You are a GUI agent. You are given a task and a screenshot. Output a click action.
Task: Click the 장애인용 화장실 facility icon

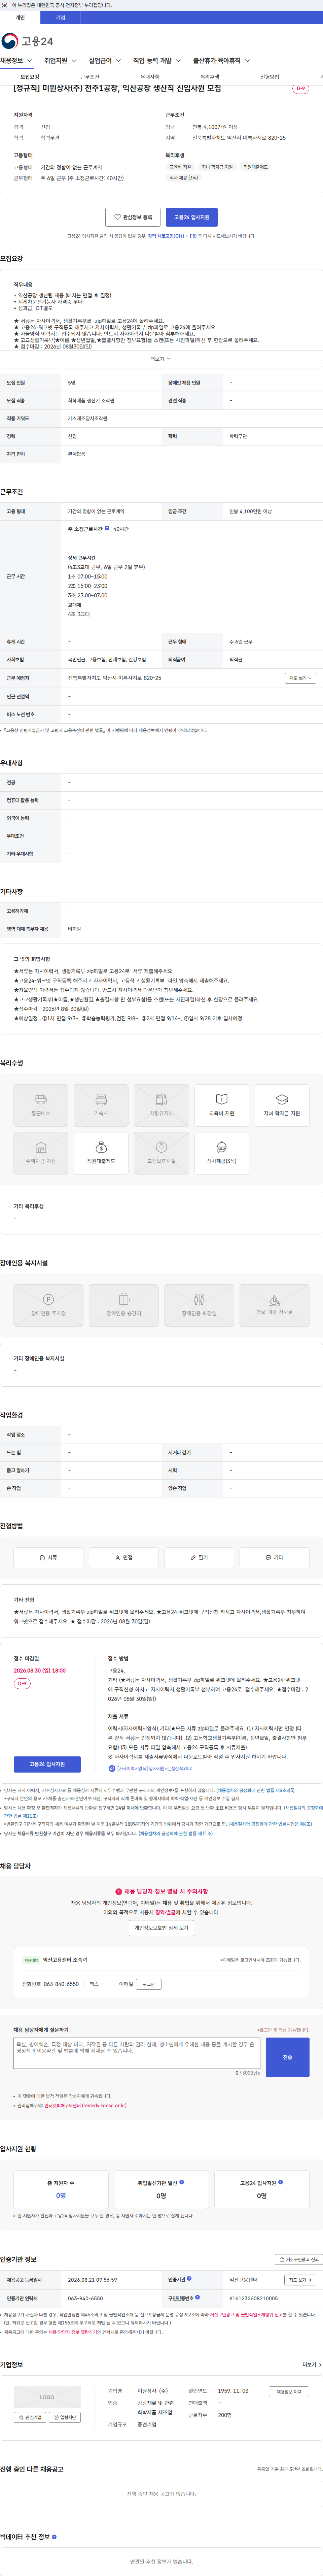(x=199, y=1305)
